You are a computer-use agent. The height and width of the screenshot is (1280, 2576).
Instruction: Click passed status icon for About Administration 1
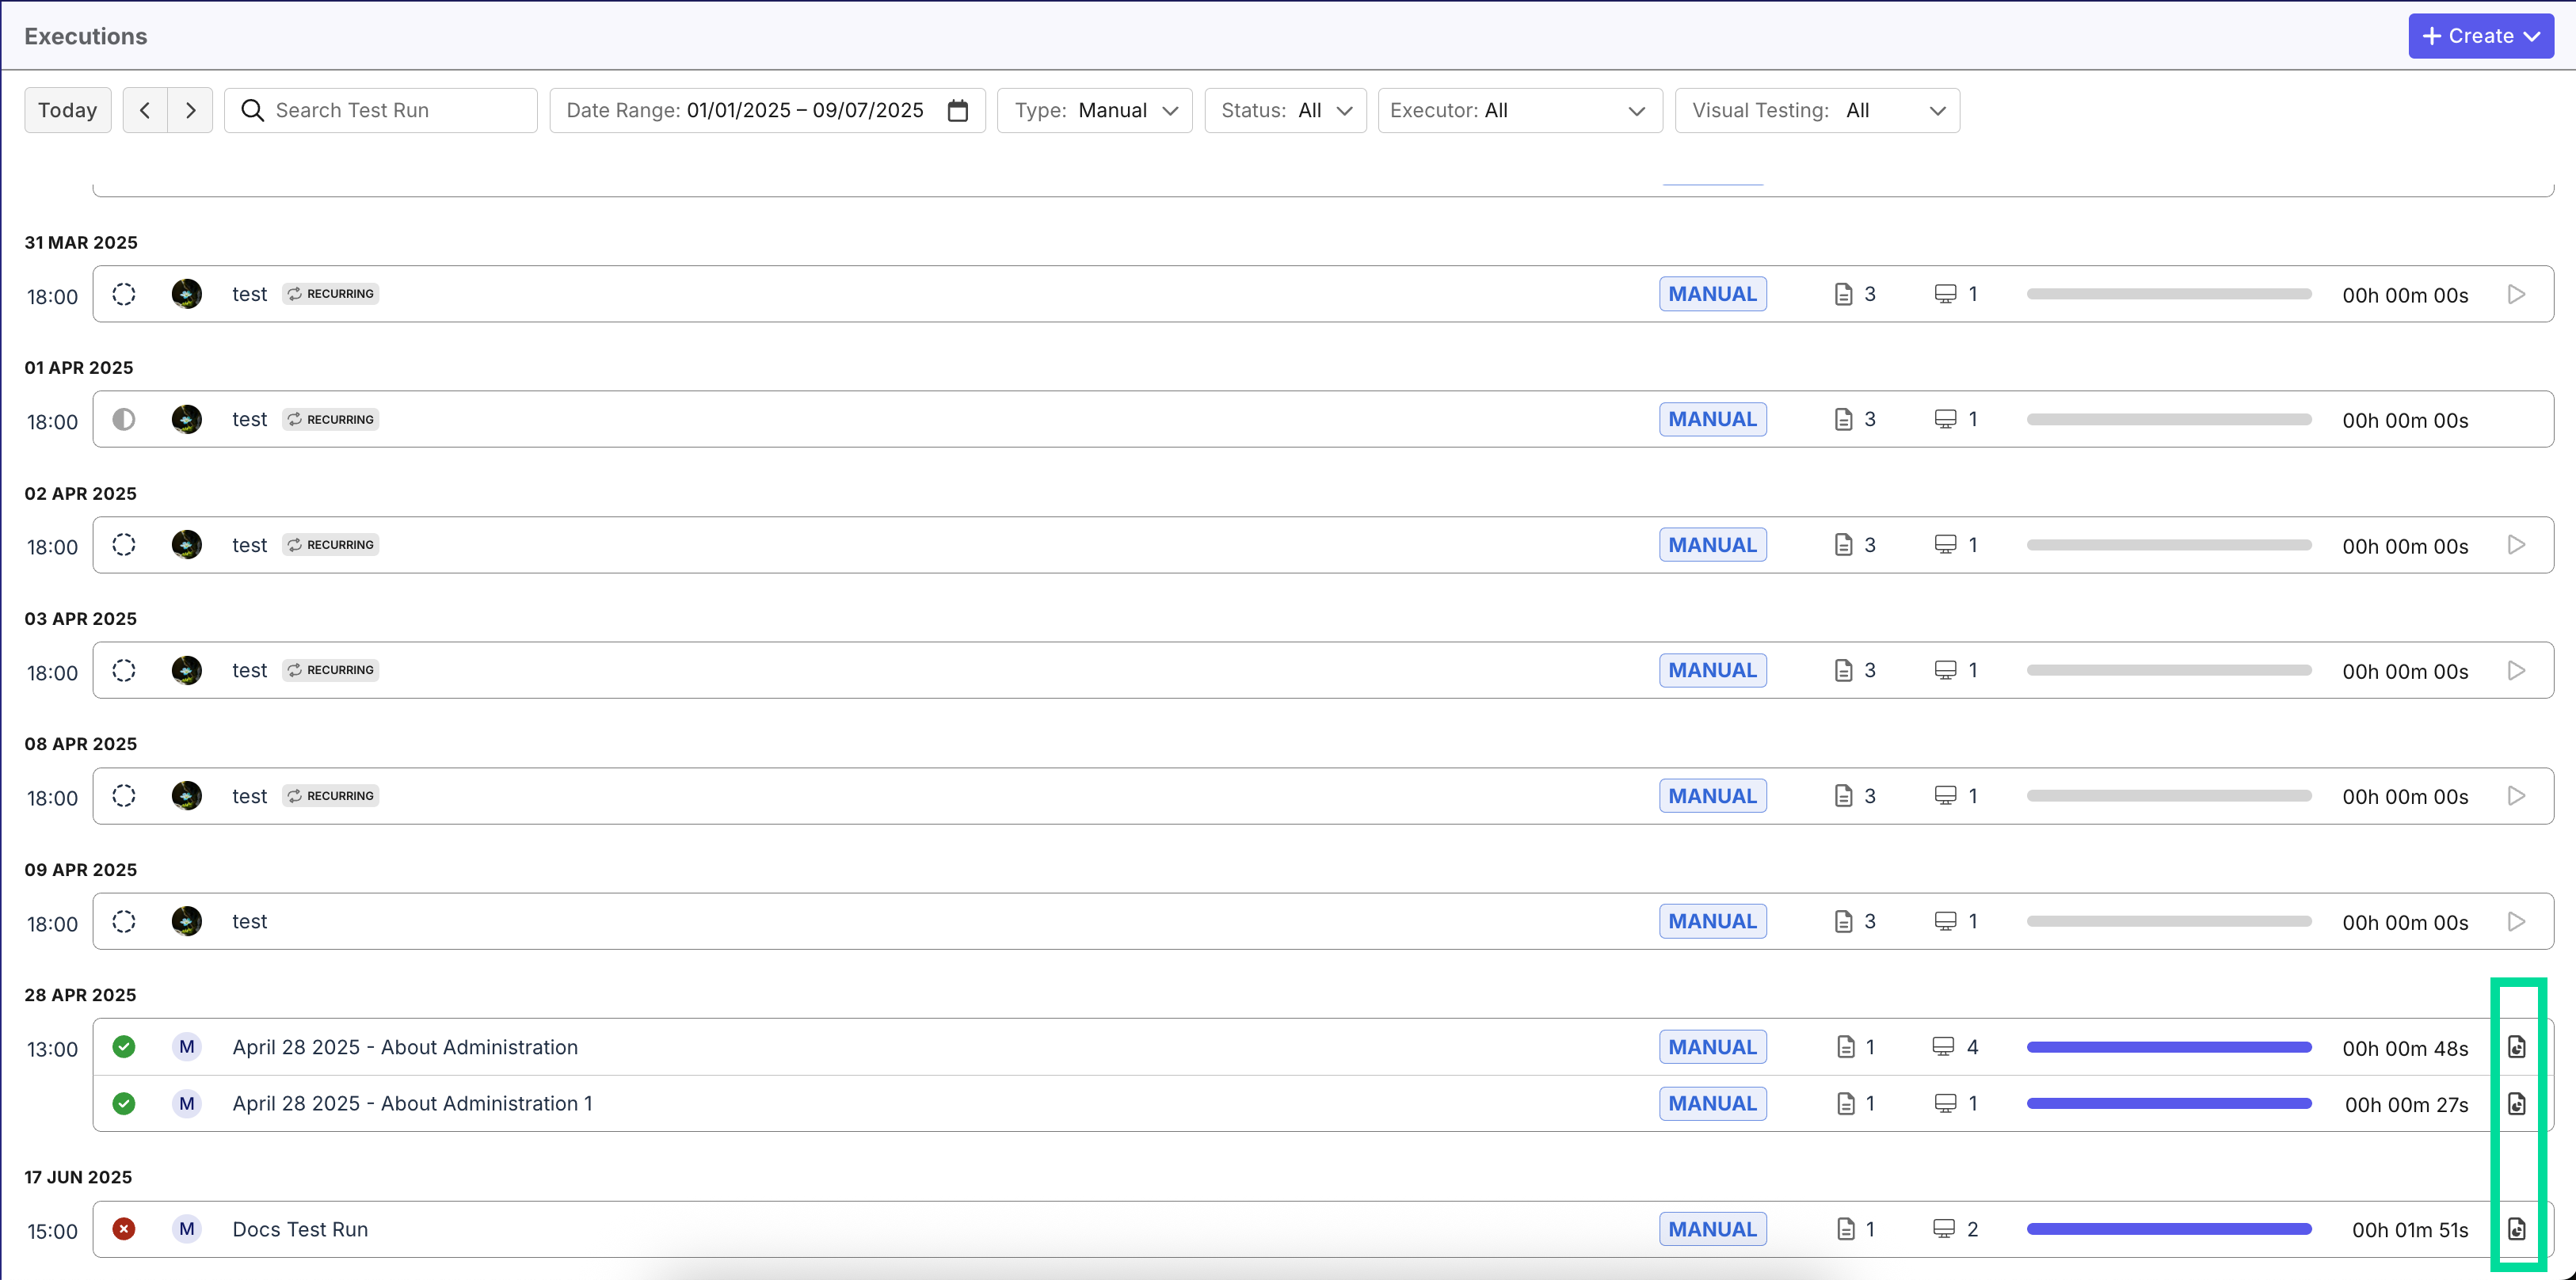point(124,1104)
